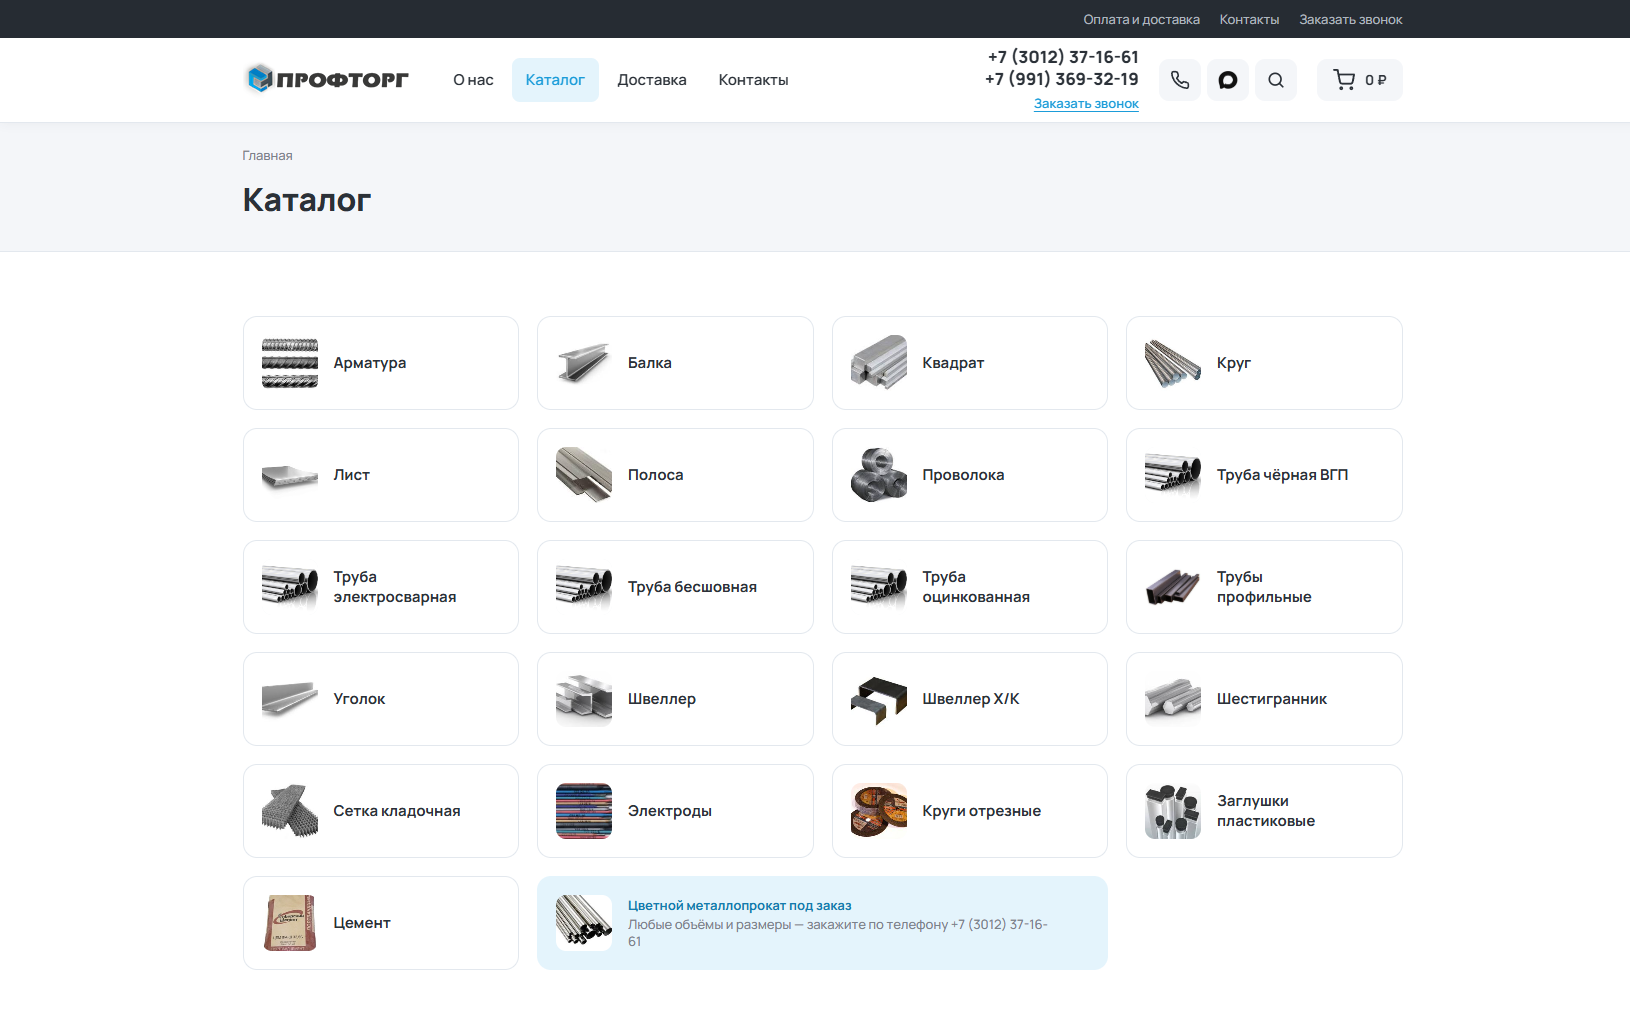Select the Каталог menu tab
The height and width of the screenshot is (1028, 1630).
555,80
